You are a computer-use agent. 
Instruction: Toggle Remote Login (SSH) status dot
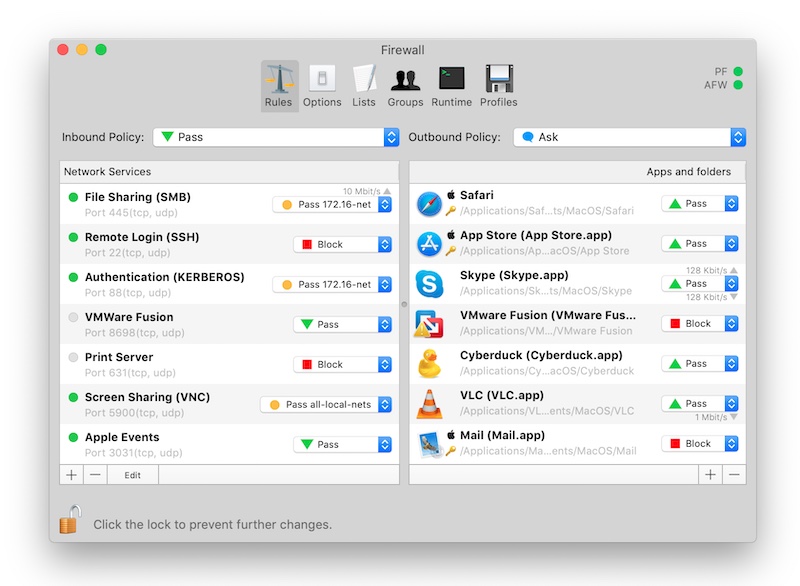[x=73, y=237]
